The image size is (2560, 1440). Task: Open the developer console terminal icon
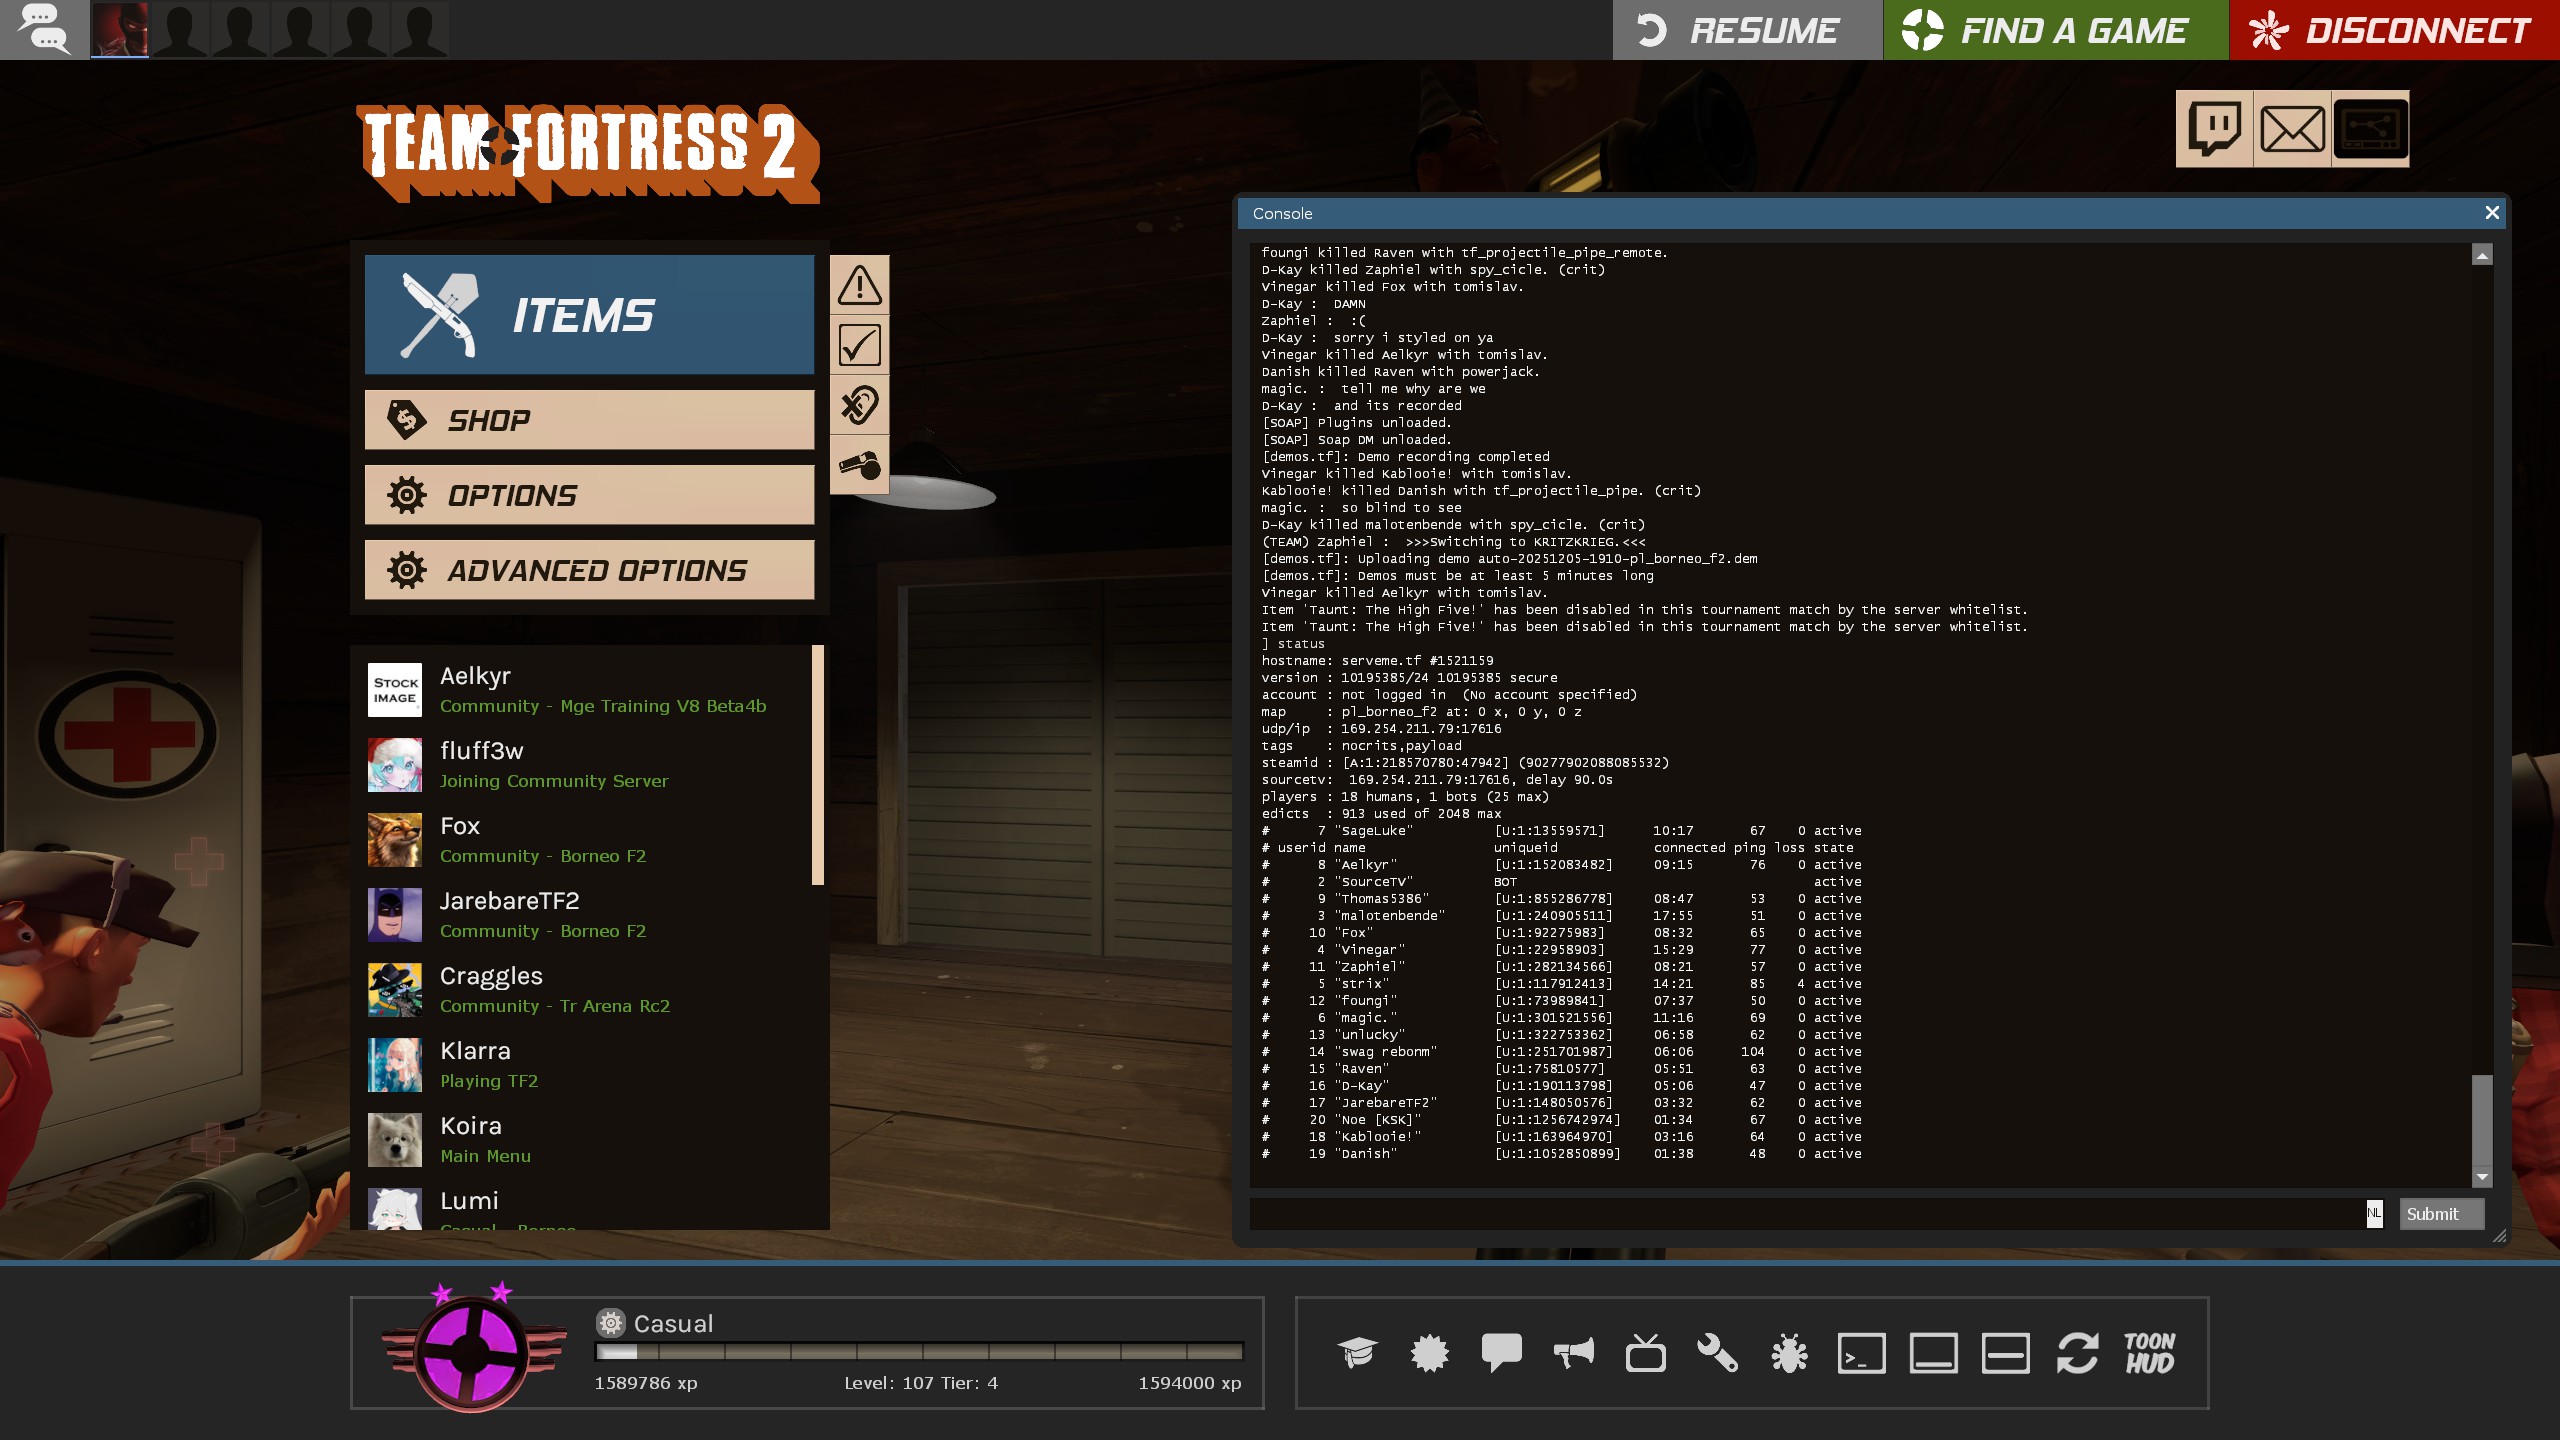[x=1861, y=1353]
